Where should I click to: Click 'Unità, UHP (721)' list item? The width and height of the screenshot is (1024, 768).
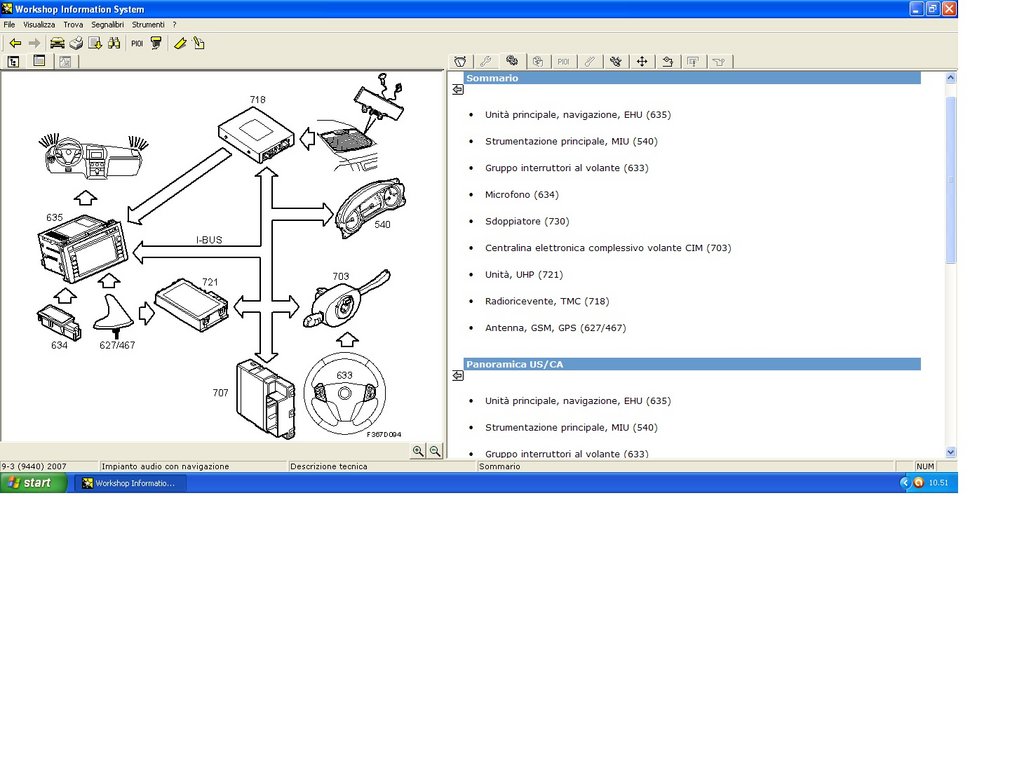tap(524, 274)
